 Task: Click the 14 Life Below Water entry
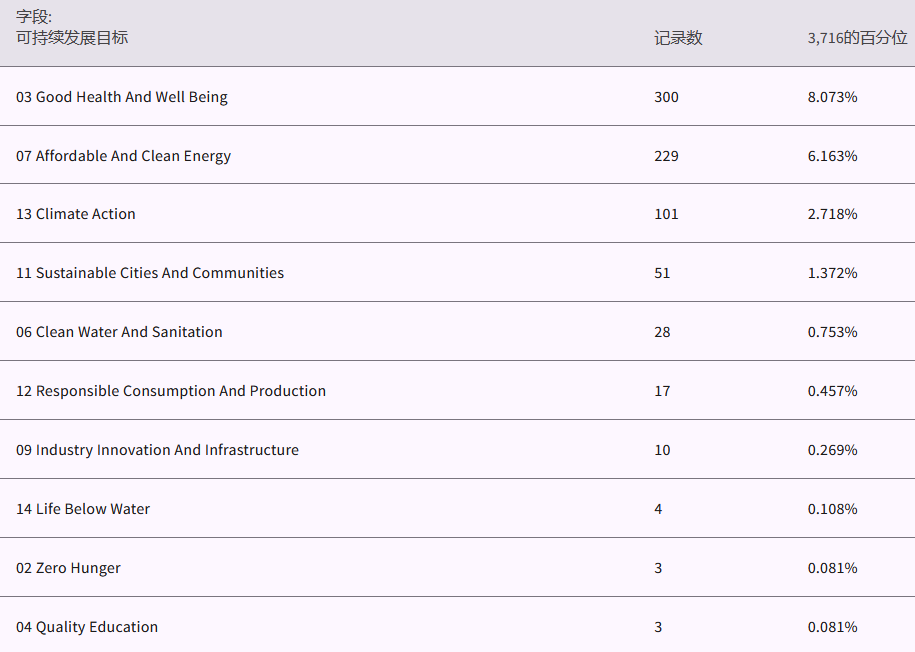(83, 509)
